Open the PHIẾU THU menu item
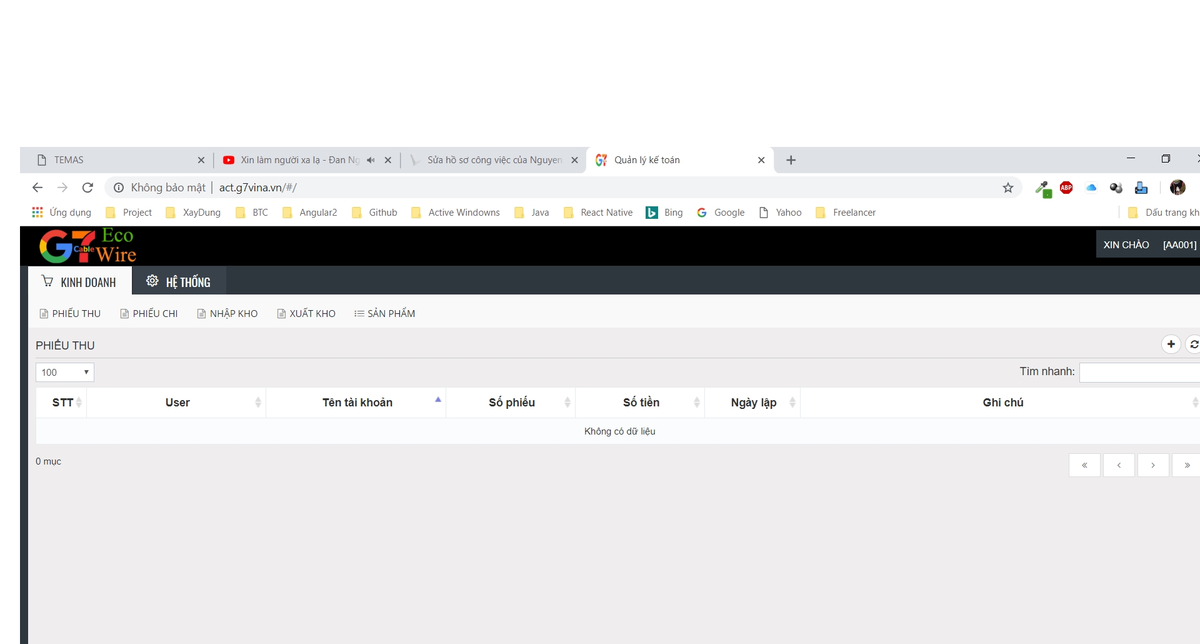This screenshot has width=1200, height=644. 70,314
